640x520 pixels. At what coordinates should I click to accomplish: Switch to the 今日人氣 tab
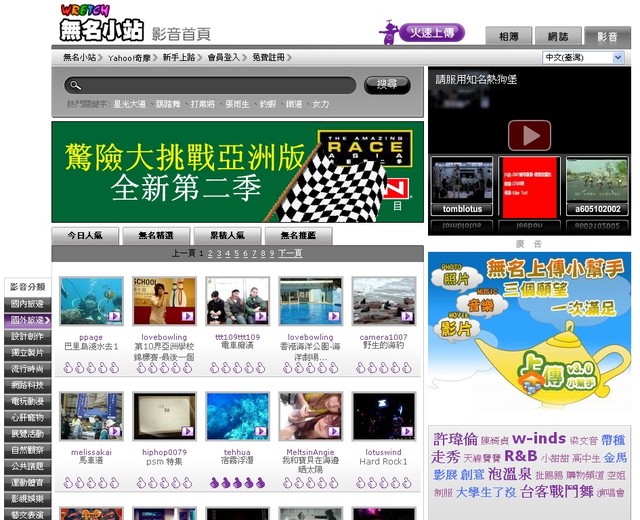85,236
